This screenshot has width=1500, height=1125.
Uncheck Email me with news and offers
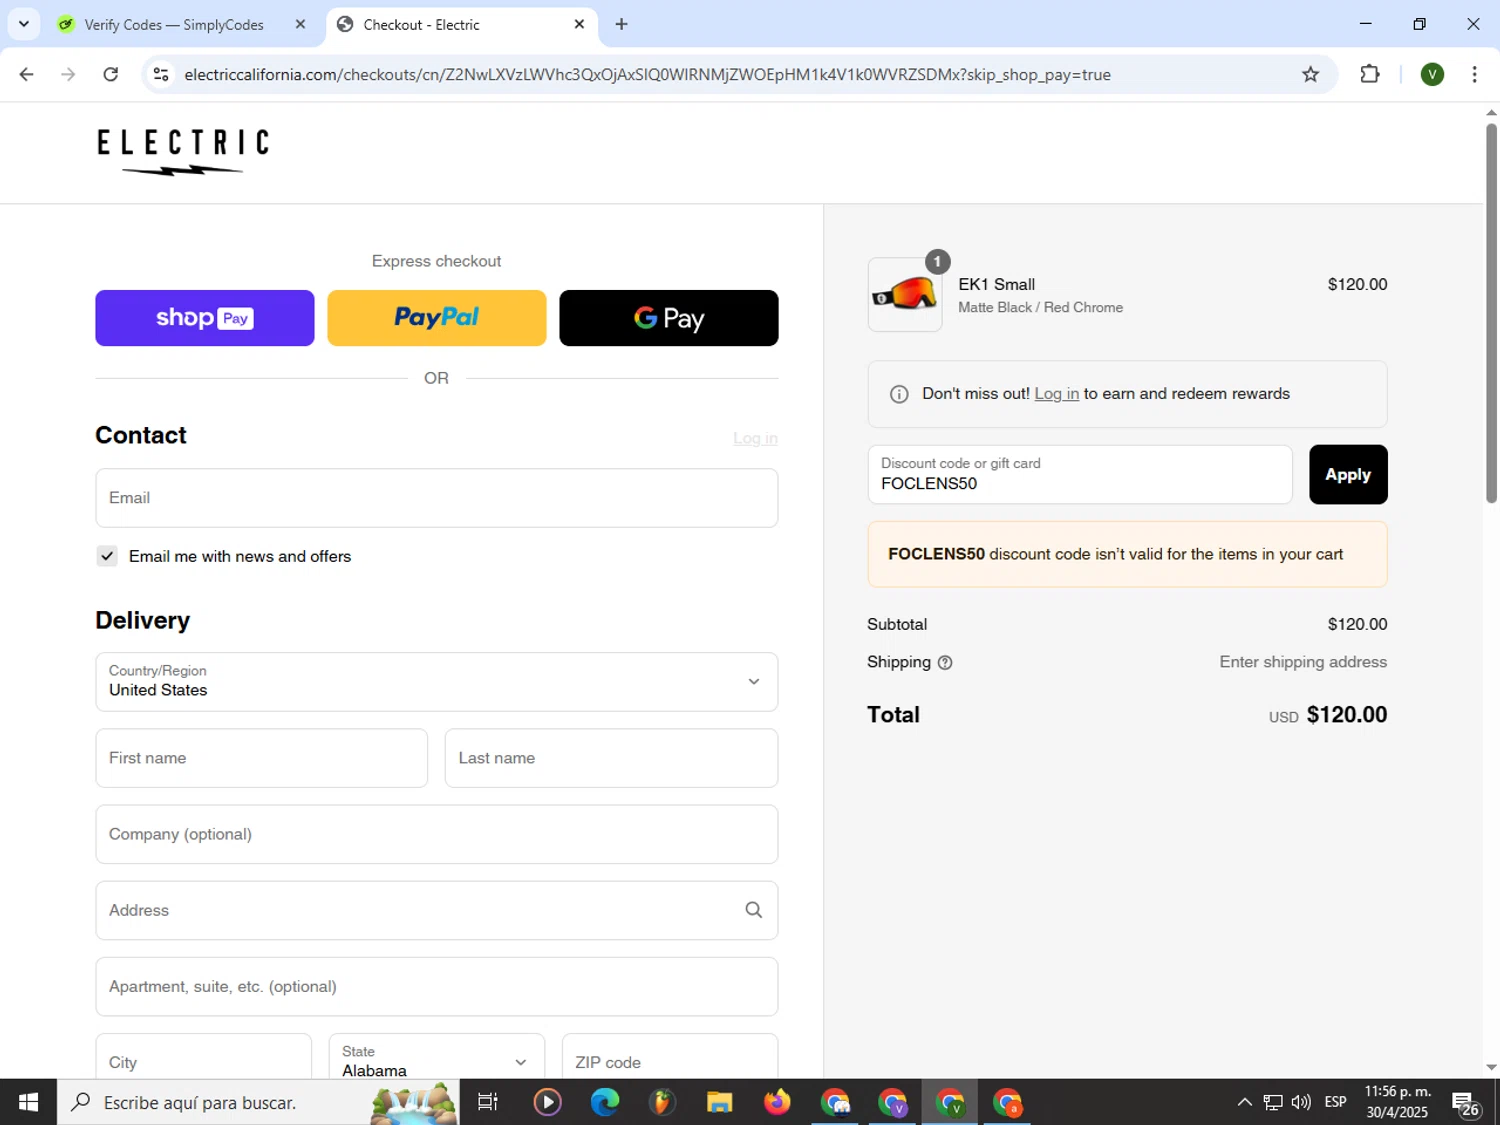[x=107, y=556]
